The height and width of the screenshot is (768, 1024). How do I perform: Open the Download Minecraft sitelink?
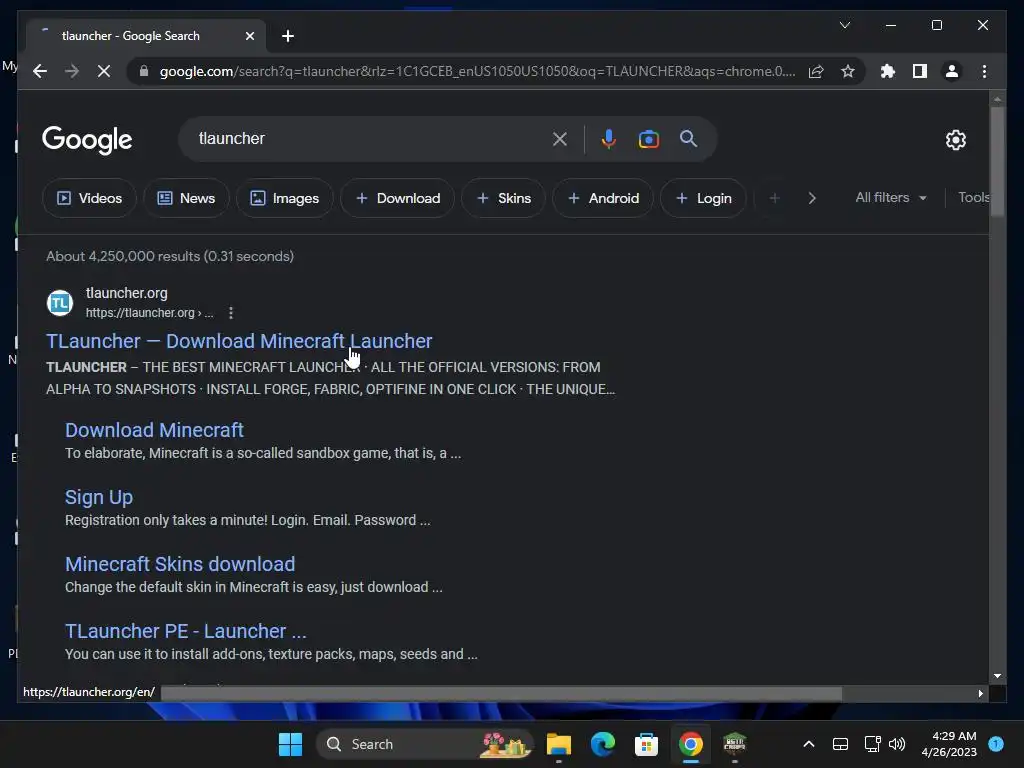154,430
